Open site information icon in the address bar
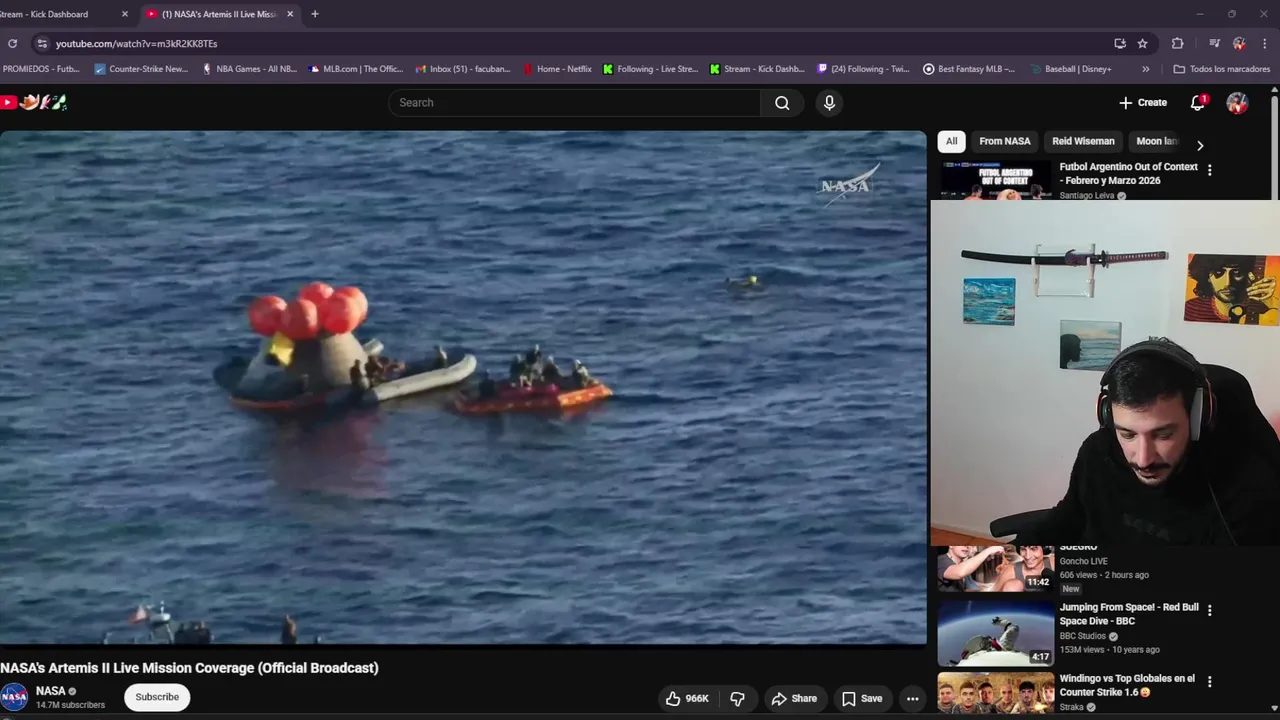 (41, 43)
